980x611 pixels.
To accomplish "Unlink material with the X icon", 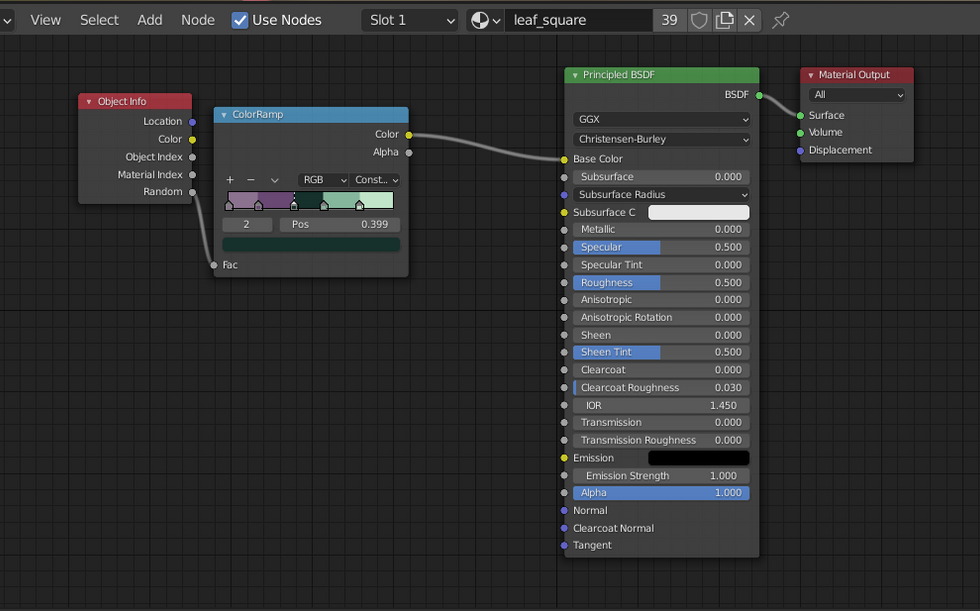I will pos(749,21).
